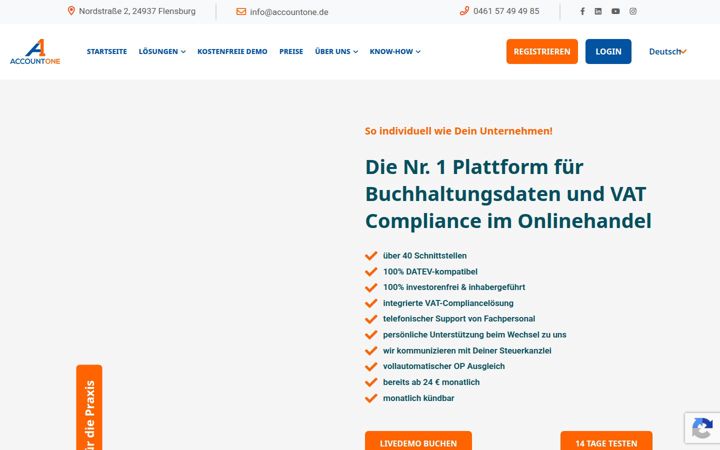Click checkmark beside 'bereits ab 24 € monatlich'
Image resolution: width=720 pixels, height=450 pixels.
371,382
